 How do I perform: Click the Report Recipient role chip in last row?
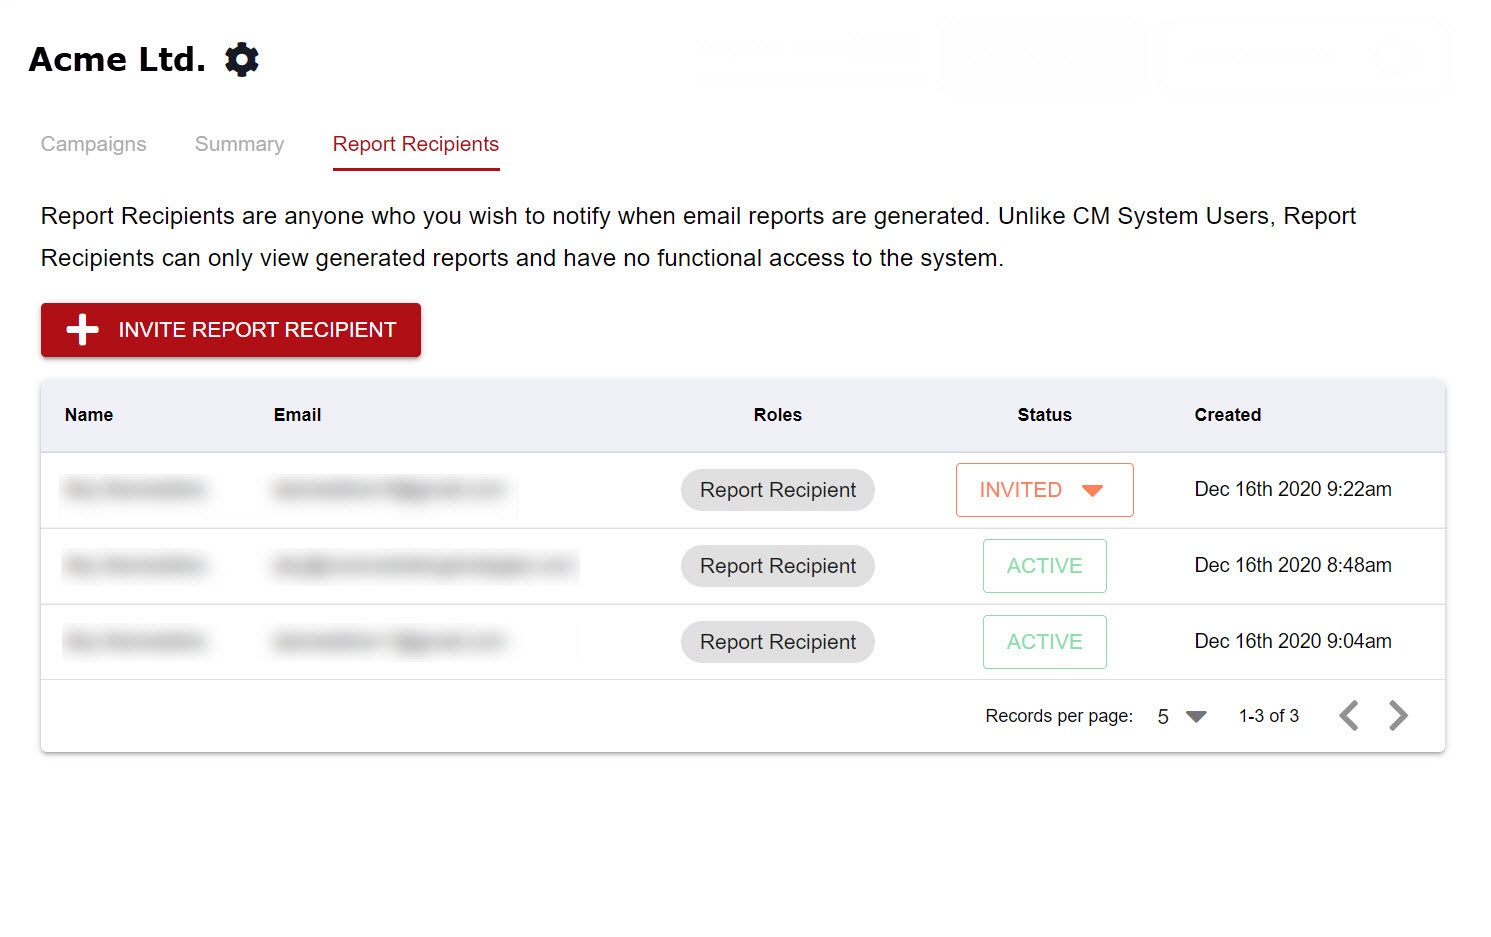click(x=777, y=641)
